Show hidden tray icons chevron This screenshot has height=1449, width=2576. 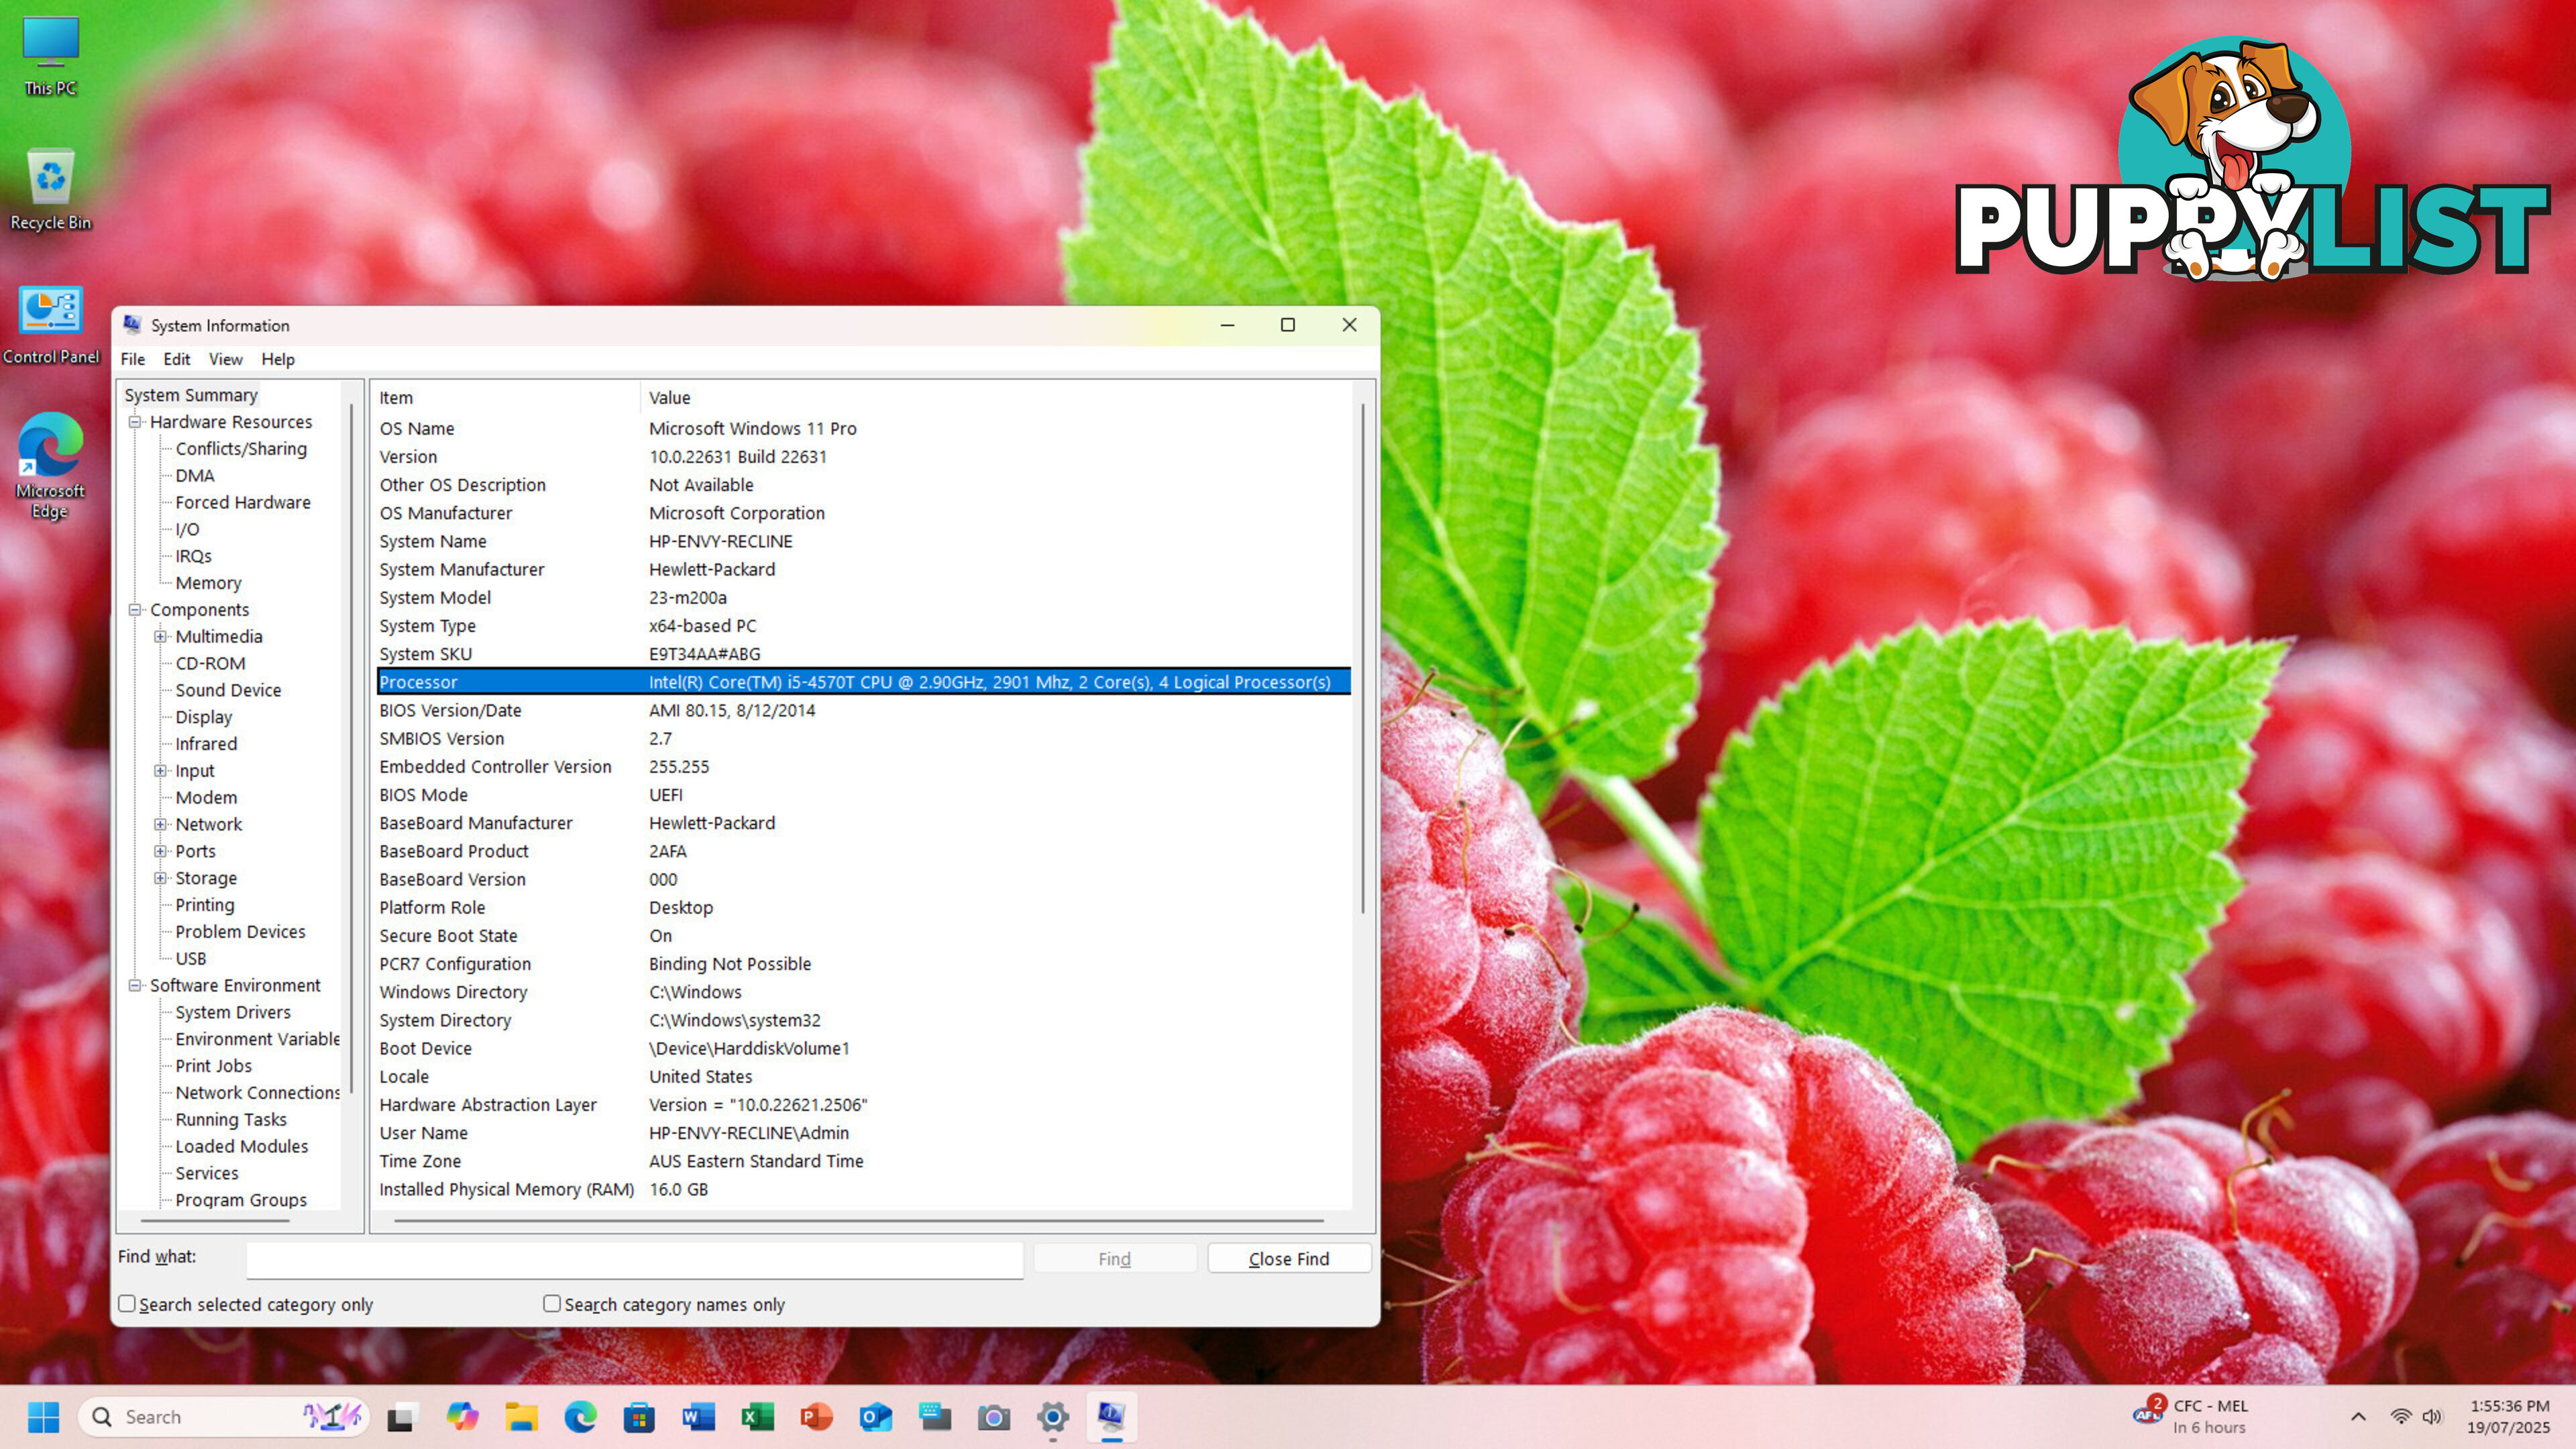point(2358,1416)
